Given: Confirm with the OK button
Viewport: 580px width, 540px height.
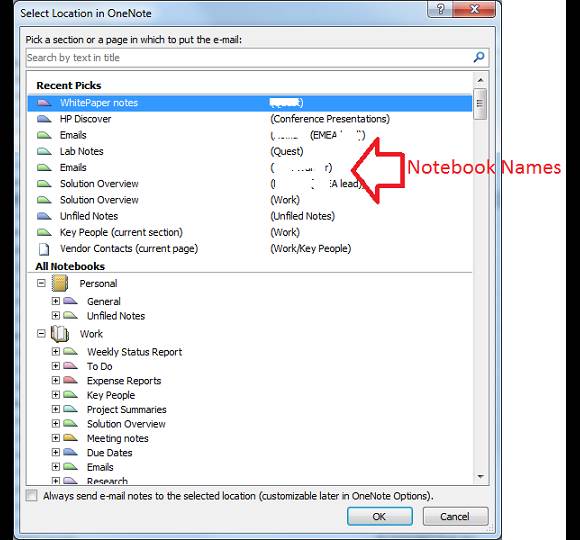Looking at the screenshot, I should (380, 516).
